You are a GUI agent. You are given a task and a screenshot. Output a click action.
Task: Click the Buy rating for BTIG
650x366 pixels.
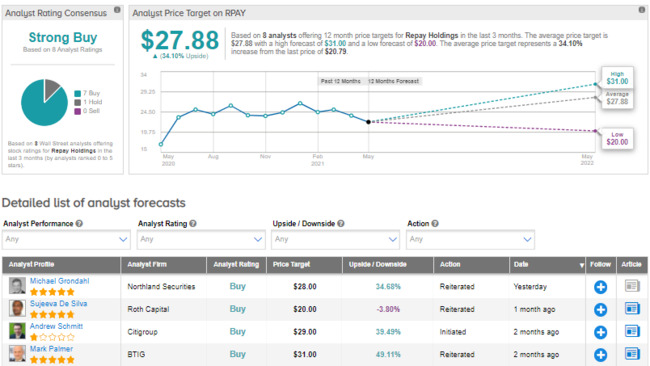click(238, 354)
